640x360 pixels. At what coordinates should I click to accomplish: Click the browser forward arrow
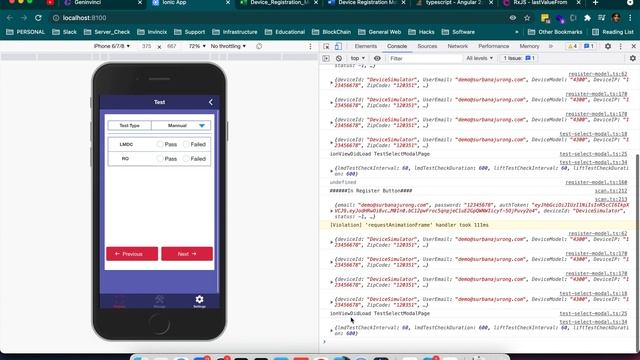(24, 18)
